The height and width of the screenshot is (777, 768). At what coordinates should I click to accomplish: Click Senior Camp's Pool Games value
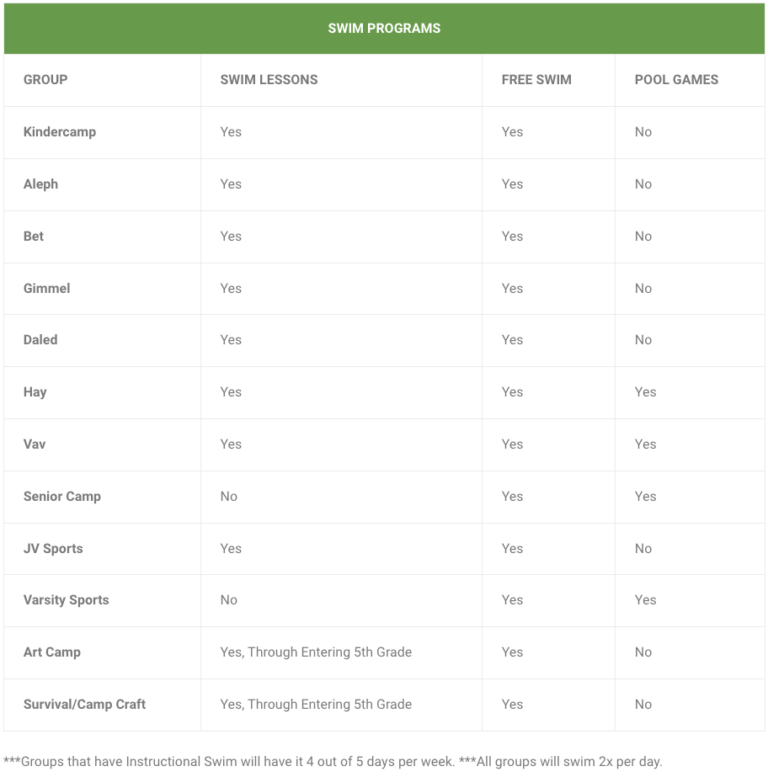[x=646, y=496]
